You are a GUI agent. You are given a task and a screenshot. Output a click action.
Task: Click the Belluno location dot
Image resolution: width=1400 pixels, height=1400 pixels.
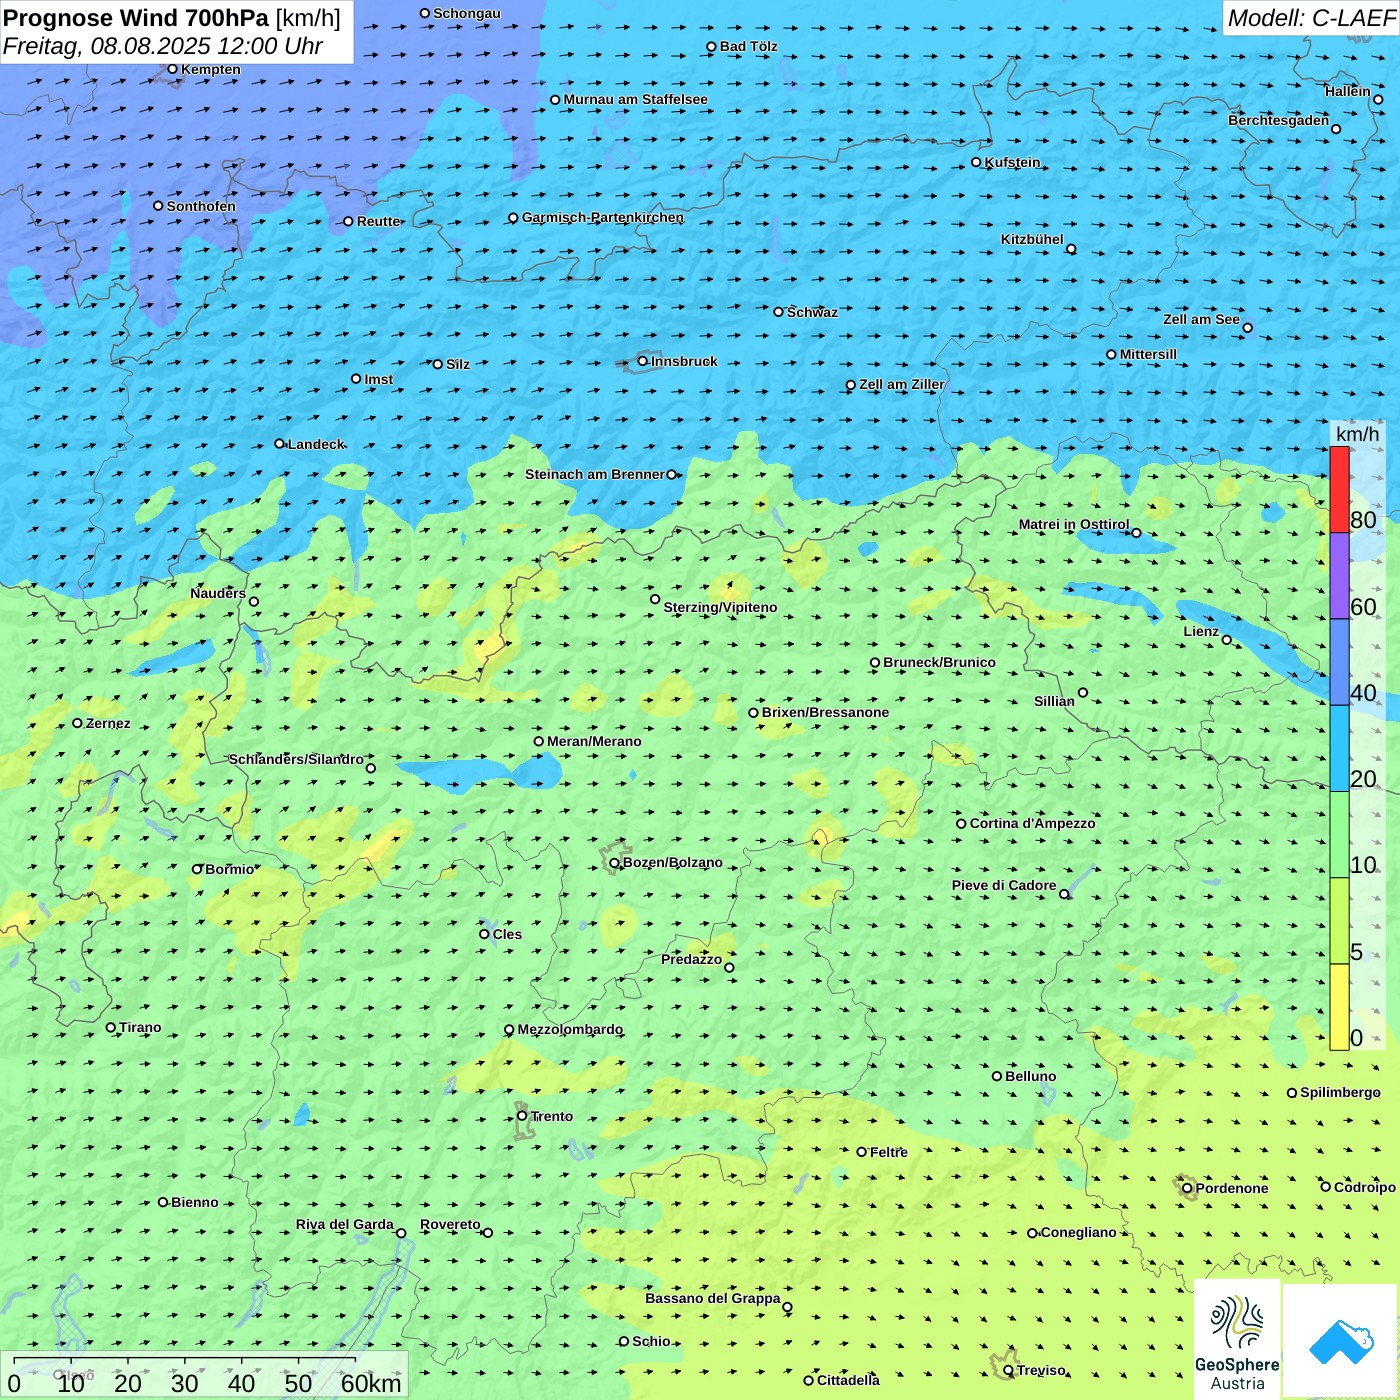click(997, 1076)
